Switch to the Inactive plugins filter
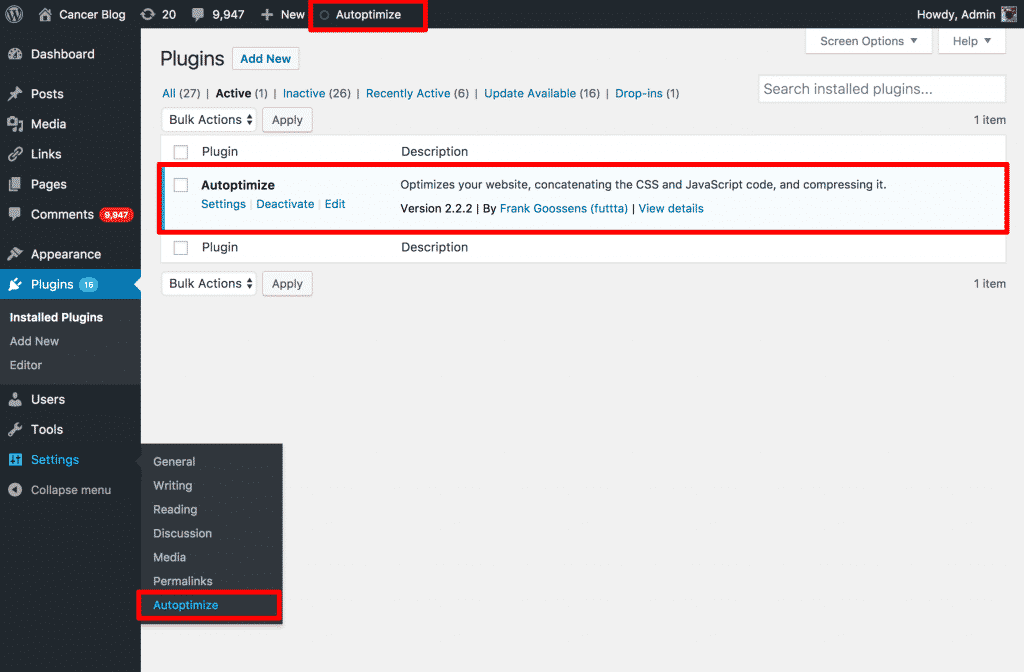The image size is (1024, 672). (x=303, y=93)
